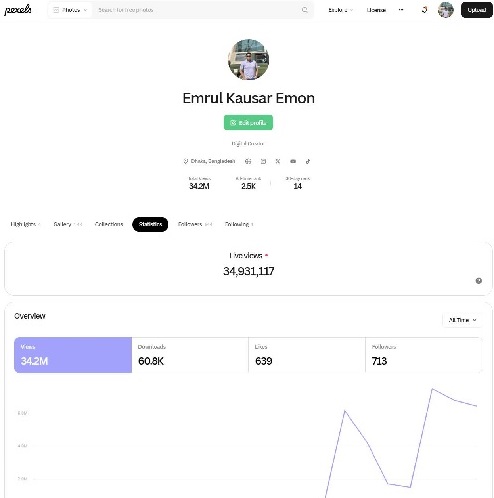Switch to the Statistics tab
The image size is (494, 498).
(x=150, y=224)
